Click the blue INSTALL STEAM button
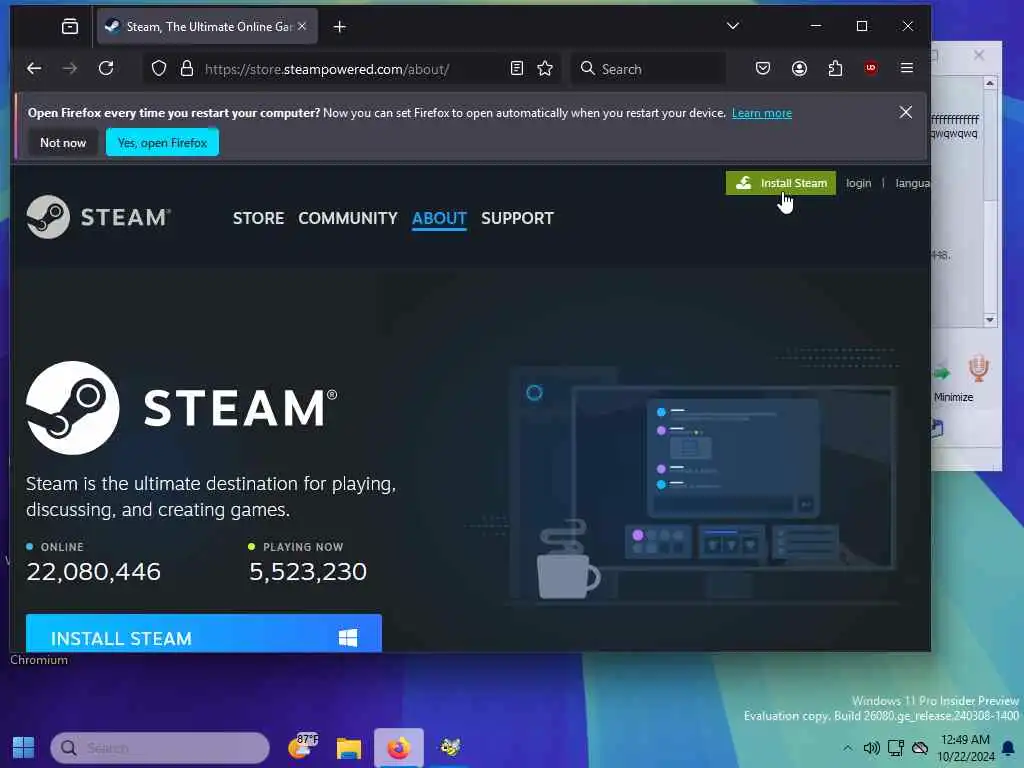The image size is (1024, 768). pos(204,633)
